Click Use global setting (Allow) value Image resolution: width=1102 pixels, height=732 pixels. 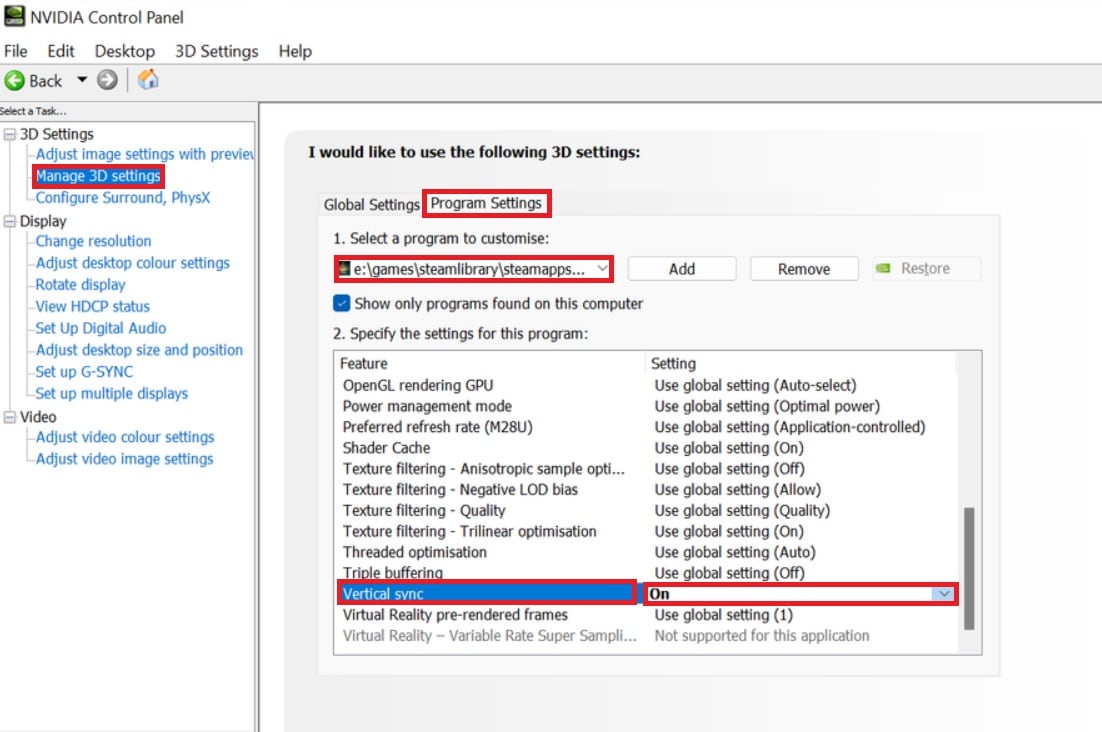pyautogui.click(x=738, y=490)
